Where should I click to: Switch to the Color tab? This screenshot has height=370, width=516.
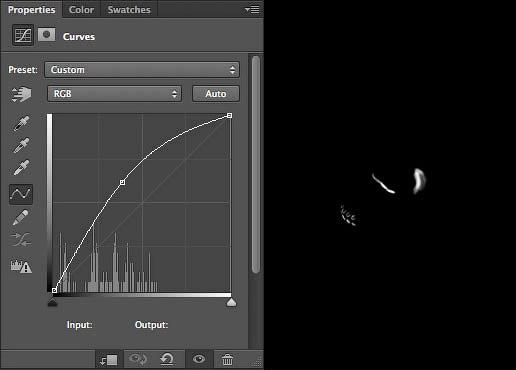click(x=81, y=10)
